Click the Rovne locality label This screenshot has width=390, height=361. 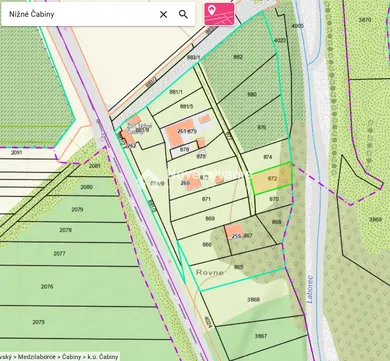pyautogui.click(x=210, y=272)
